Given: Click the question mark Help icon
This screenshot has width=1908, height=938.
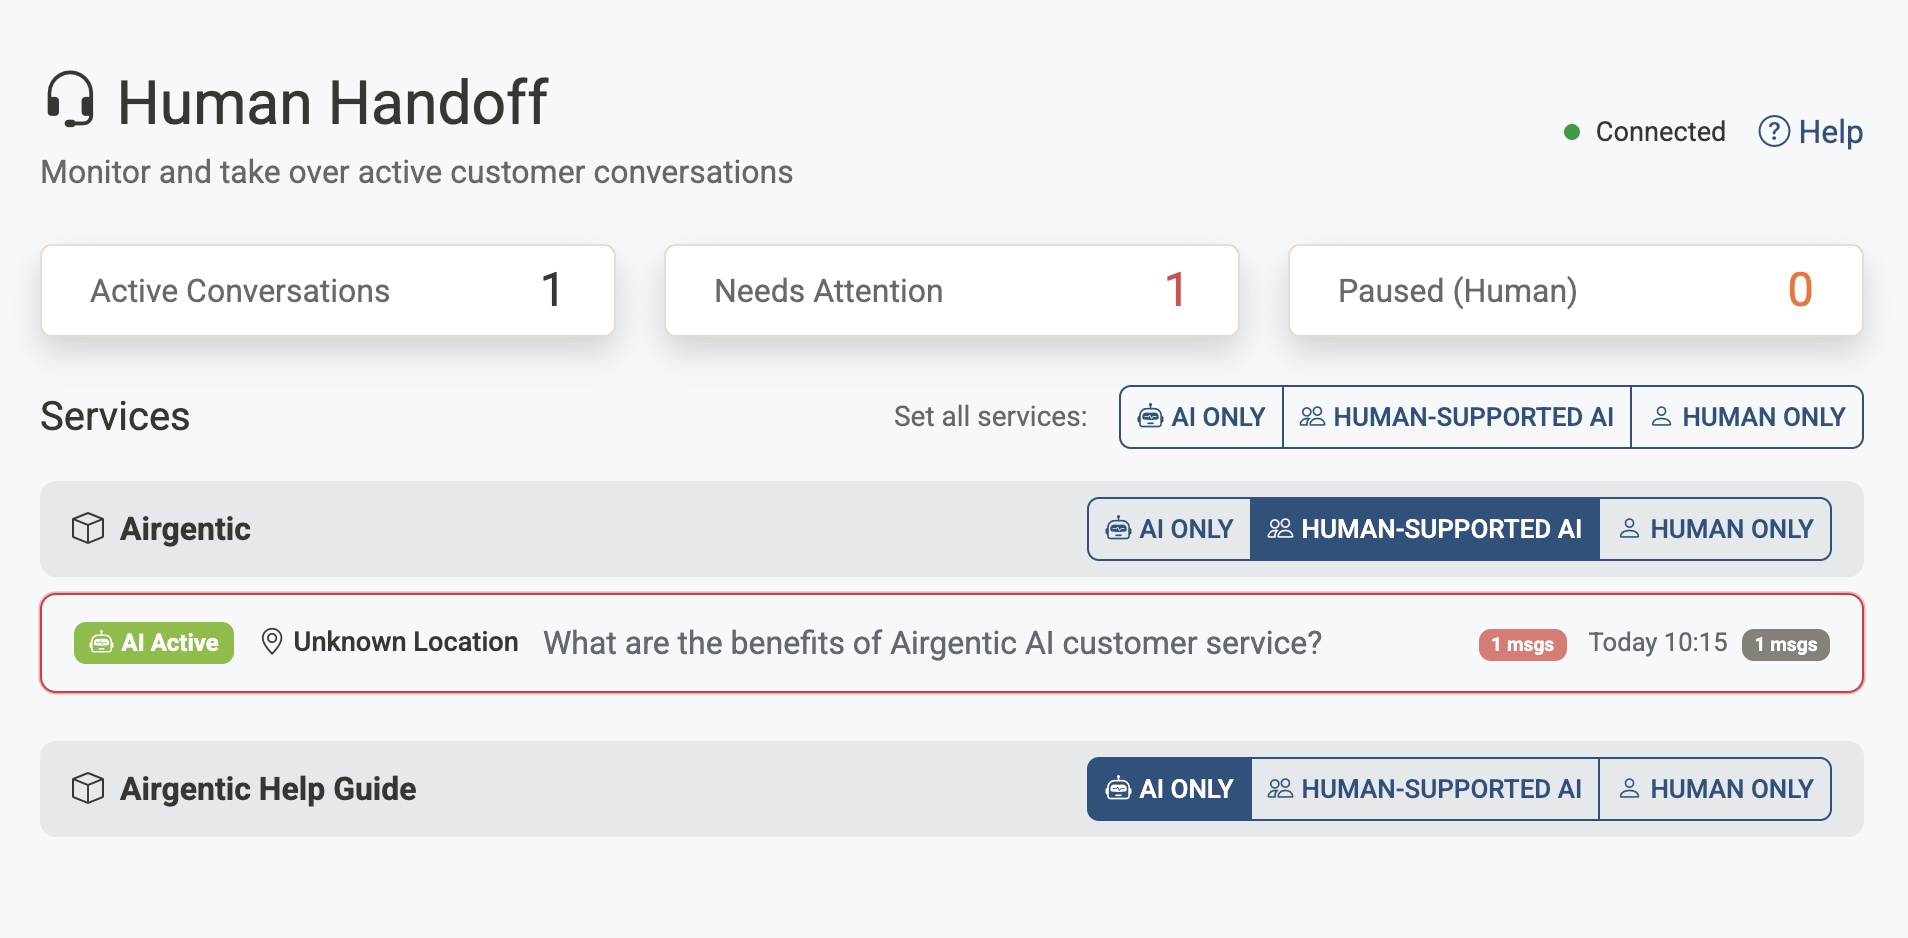Looking at the screenshot, I should pyautogui.click(x=1773, y=131).
